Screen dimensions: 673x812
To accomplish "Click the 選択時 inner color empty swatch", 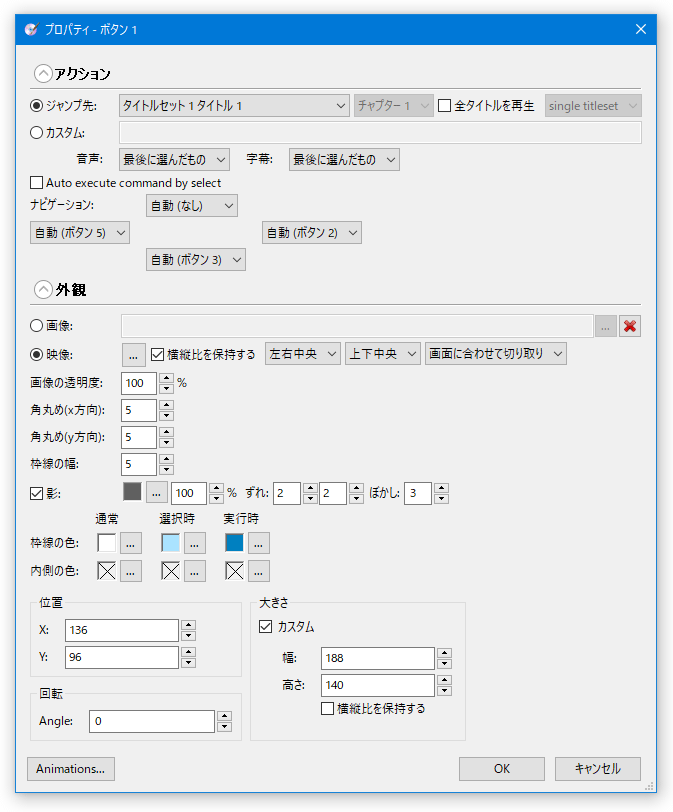I will [x=170, y=571].
